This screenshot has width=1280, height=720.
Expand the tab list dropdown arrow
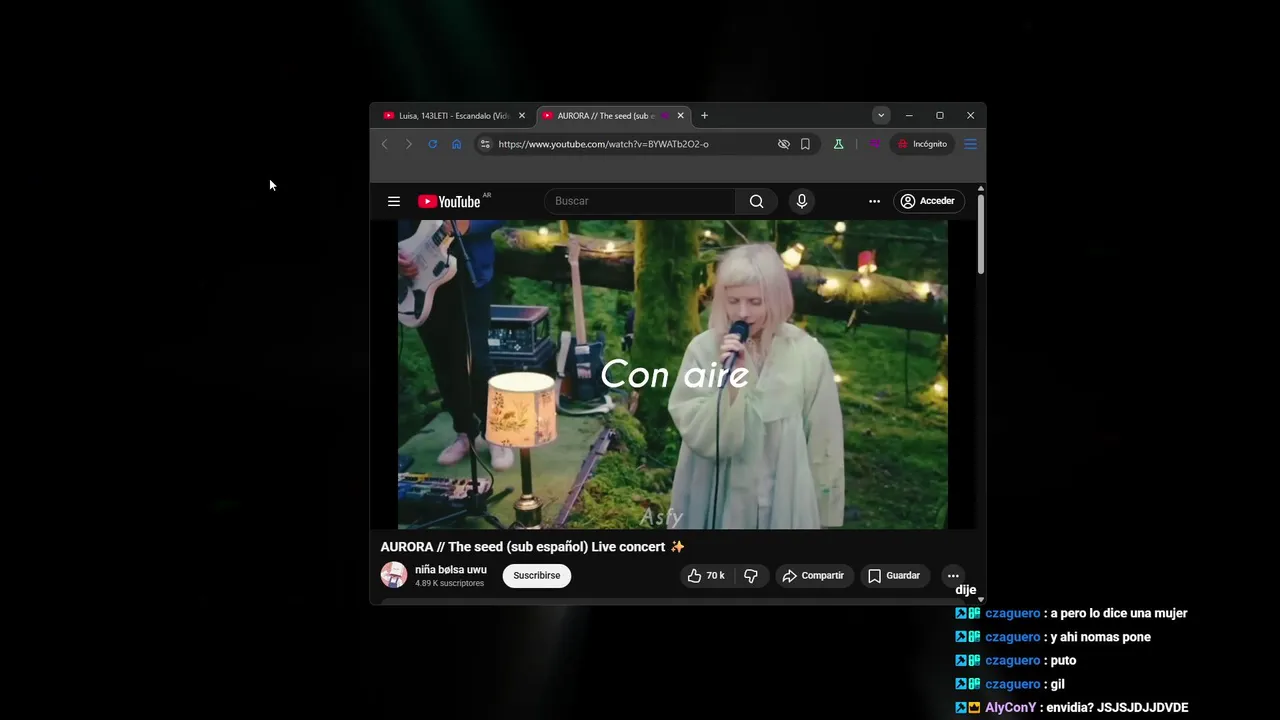tap(881, 116)
